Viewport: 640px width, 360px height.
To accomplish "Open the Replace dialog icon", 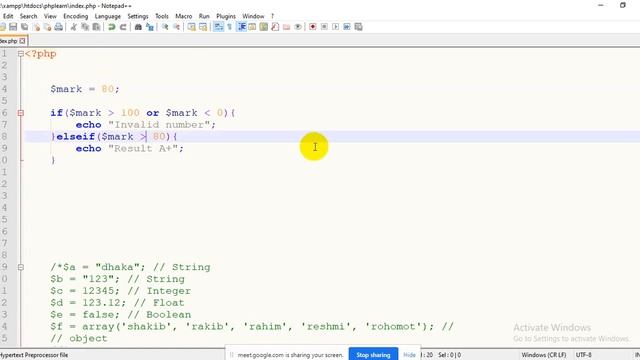I will [149, 27].
